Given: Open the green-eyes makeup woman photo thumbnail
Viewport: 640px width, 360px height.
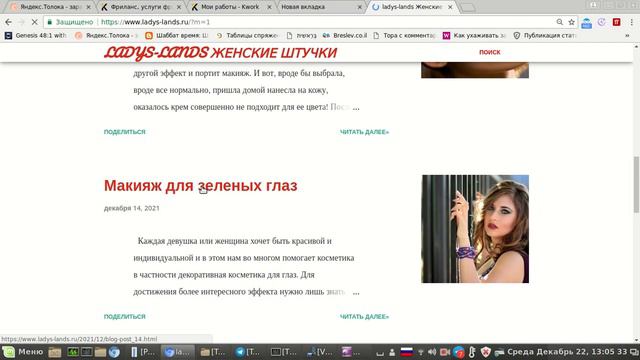Looking at the screenshot, I should (475, 229).
